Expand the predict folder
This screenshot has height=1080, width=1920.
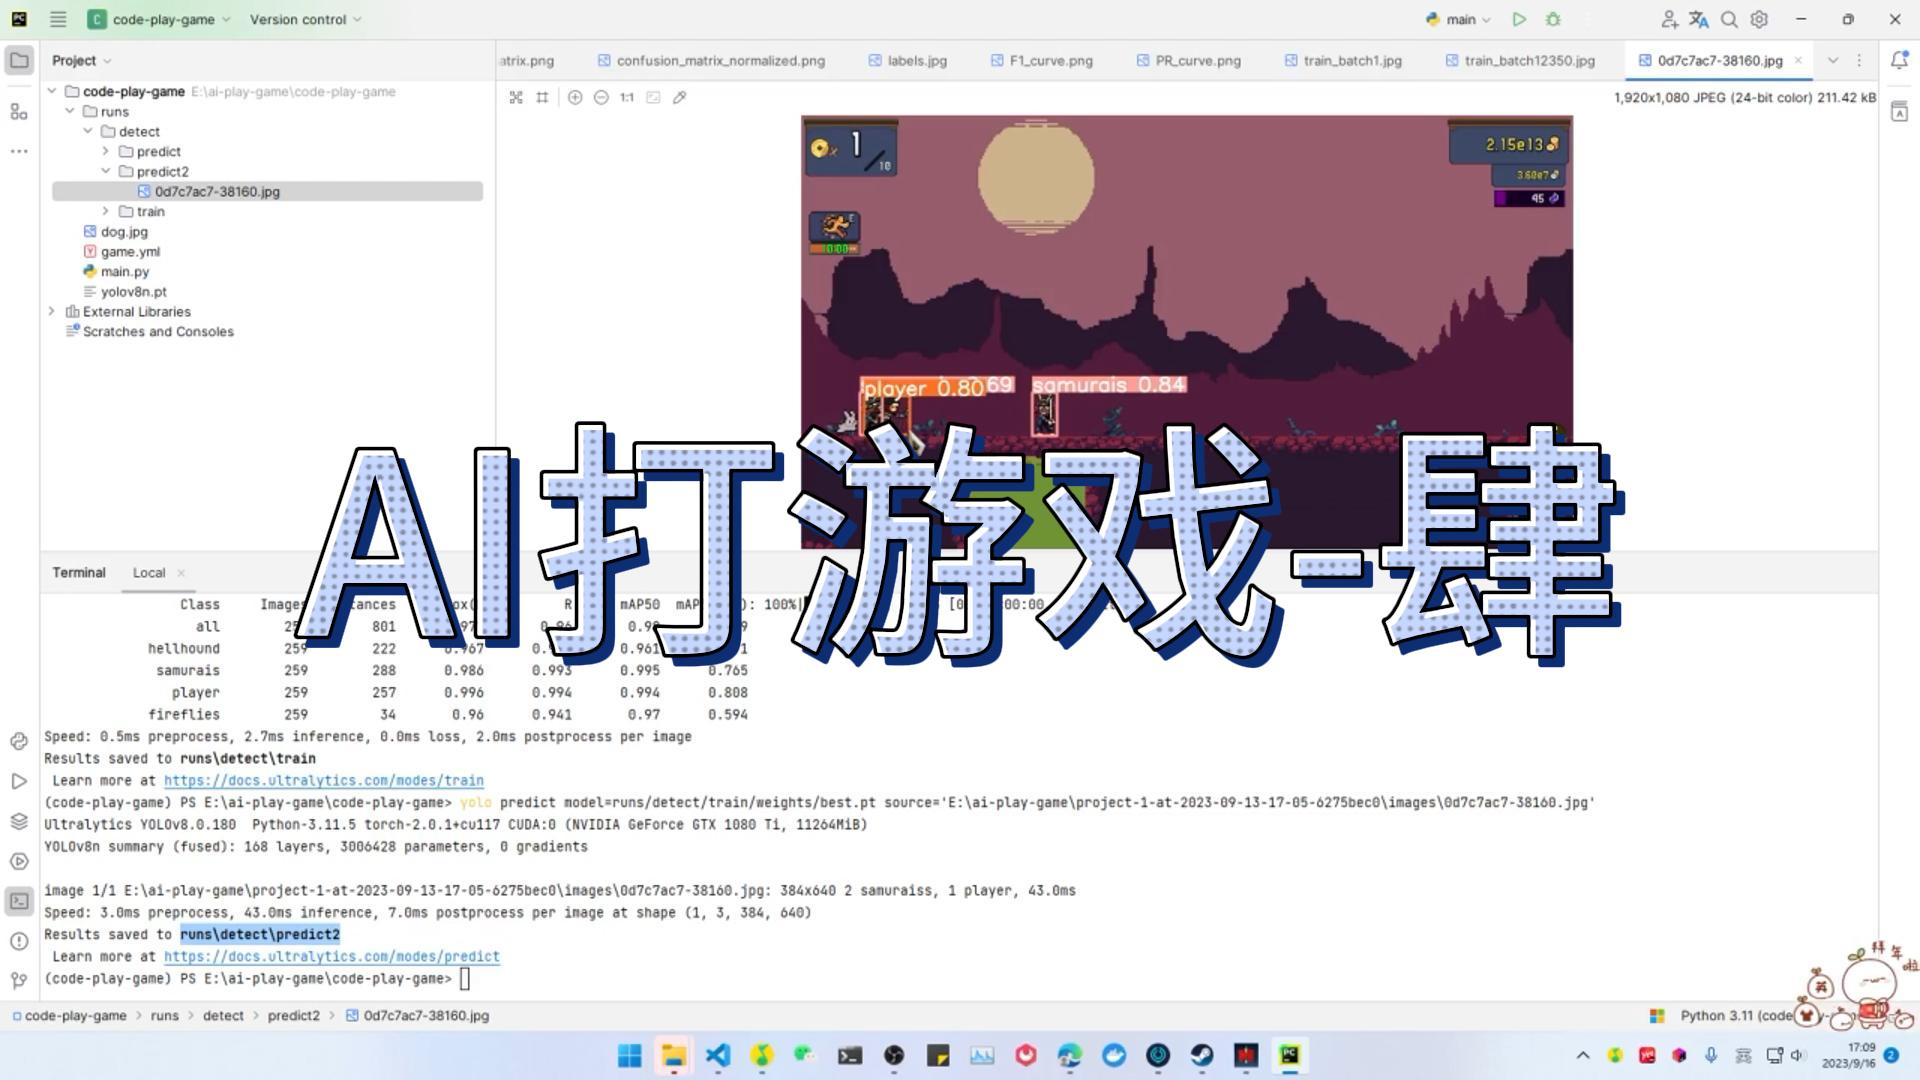click(x=106, y=151)
